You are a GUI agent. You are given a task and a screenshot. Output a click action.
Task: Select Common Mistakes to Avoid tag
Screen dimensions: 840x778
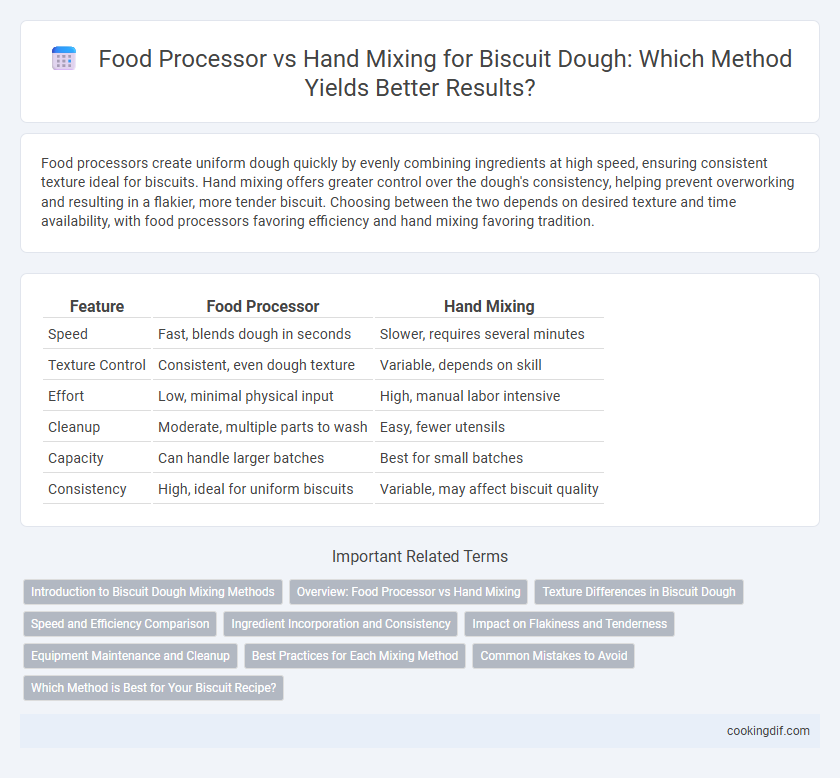pyautogui.click(x=553, y=656)
